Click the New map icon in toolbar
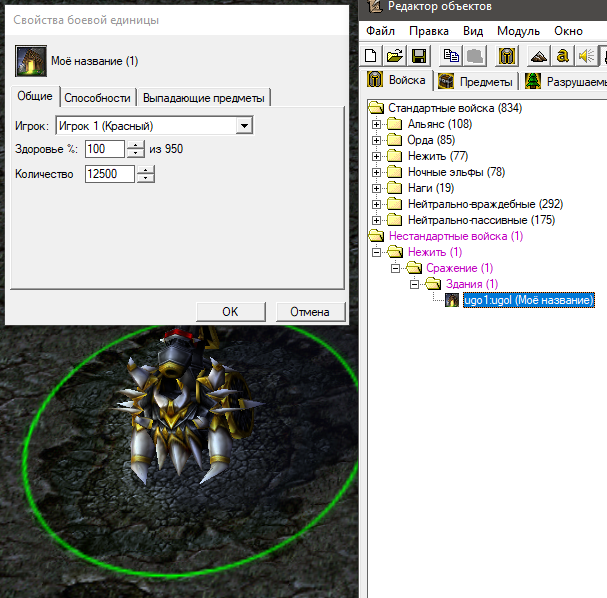 tap(371, 56)
